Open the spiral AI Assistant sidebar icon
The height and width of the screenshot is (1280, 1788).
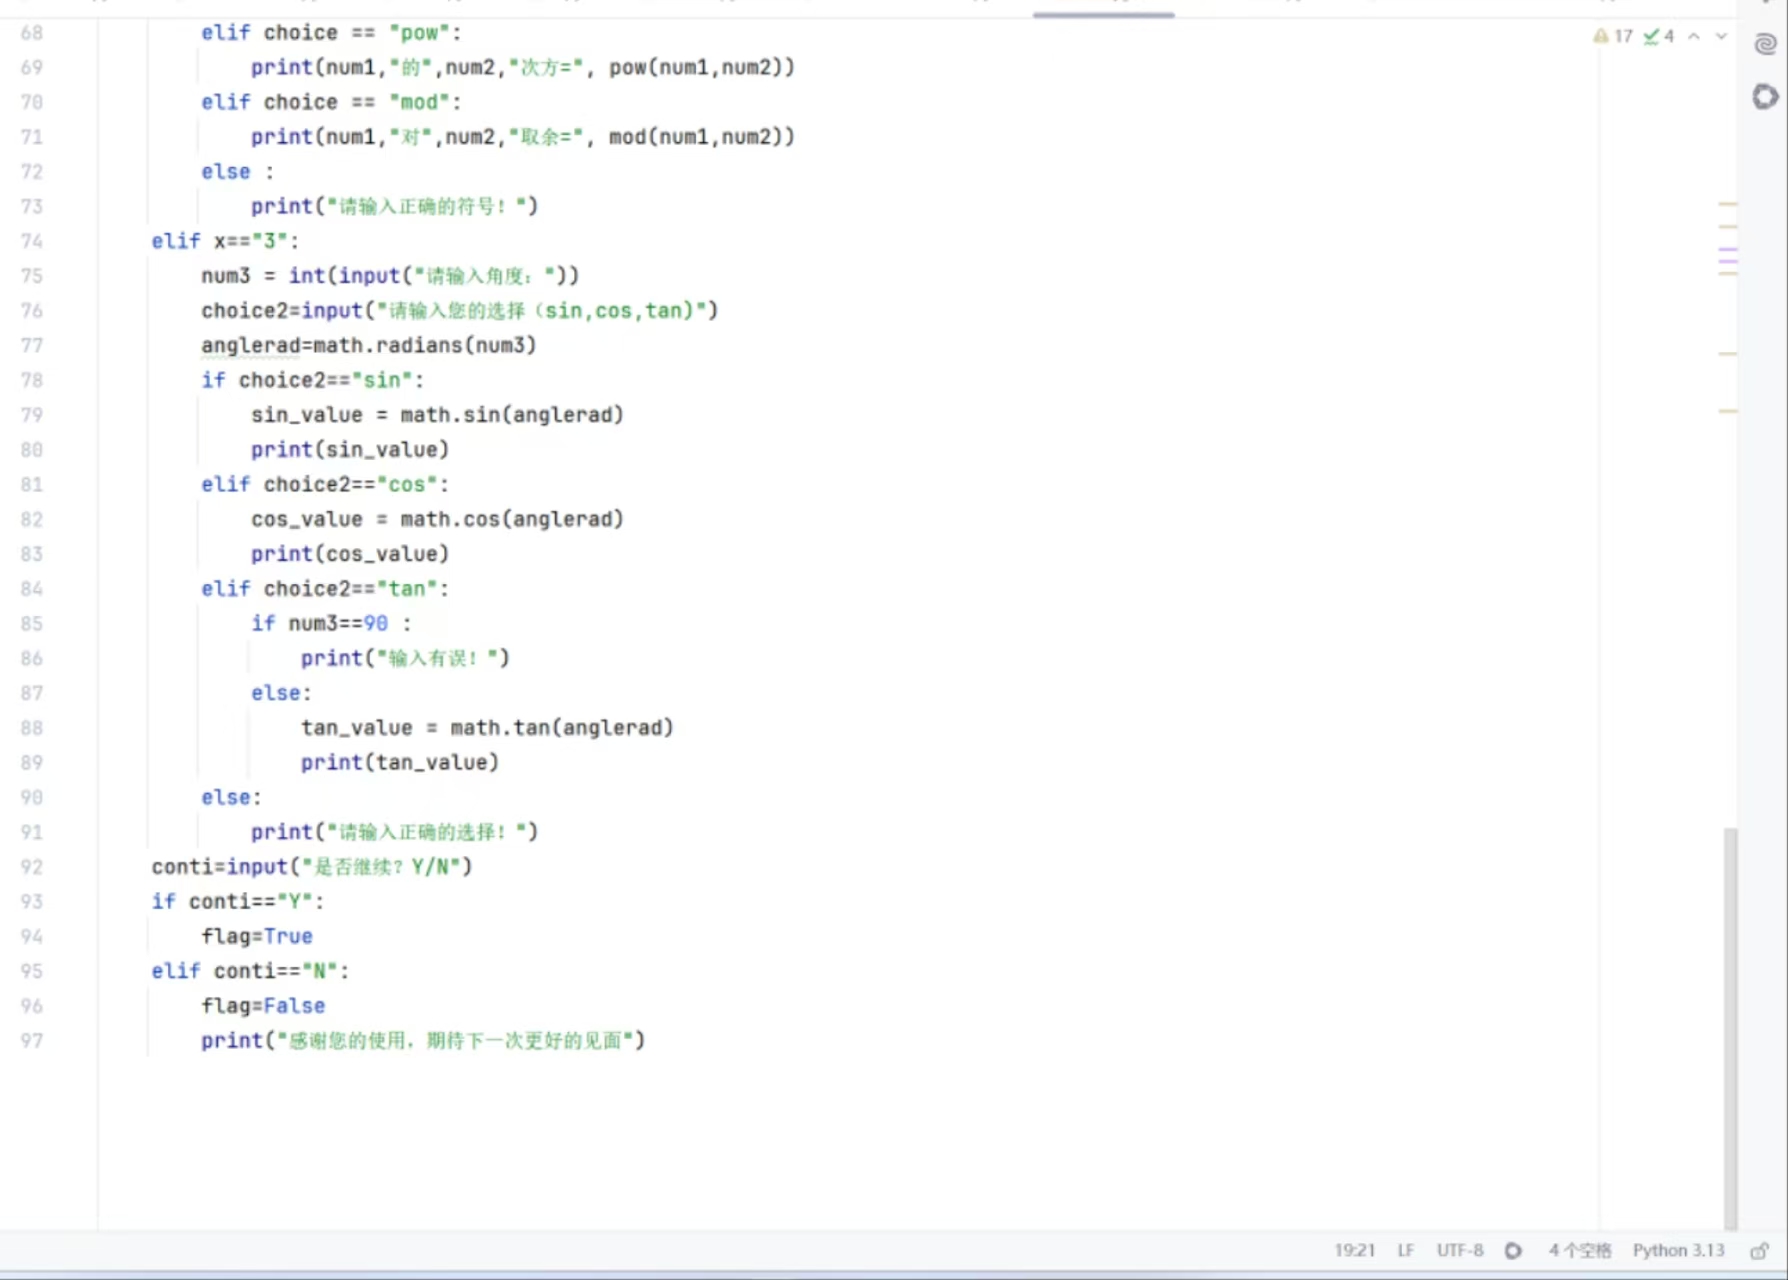pos(1765,44)
